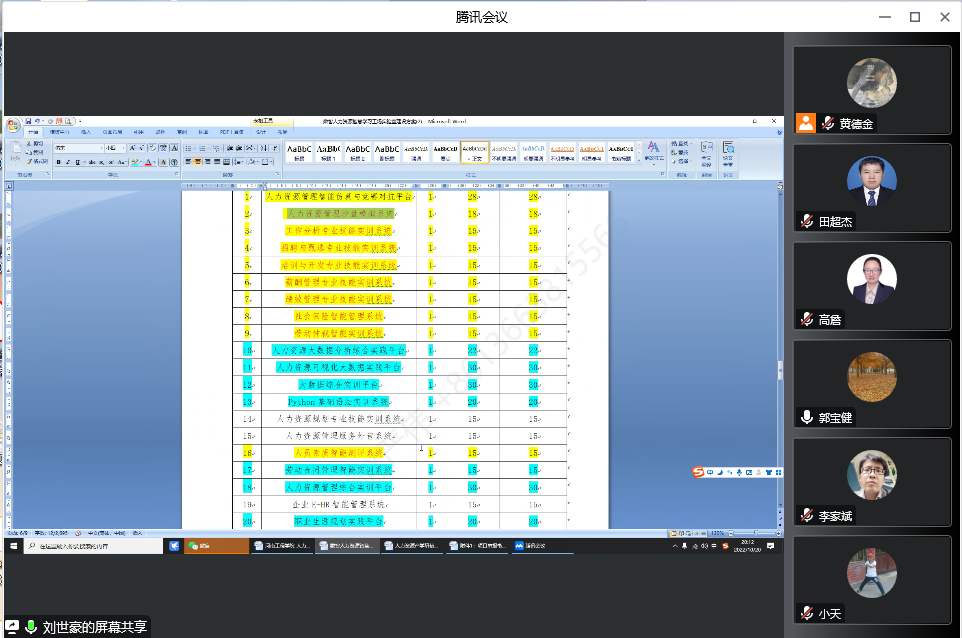Open the customize quick access toolbar dropdown
The image size is (962, 638).
coord(80,121)
